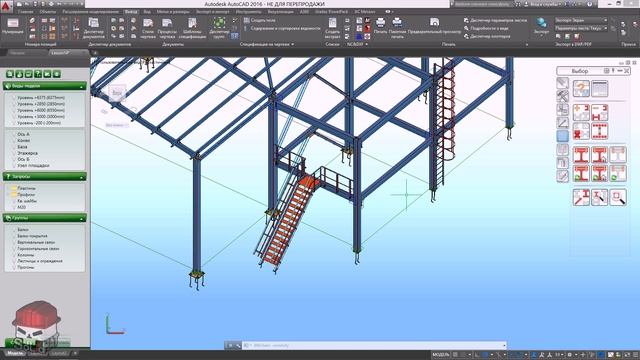Switch to the Расширенное моделирование tab
Image resolution: width=640 pixels, height=360 pixels.
point(91,12)
